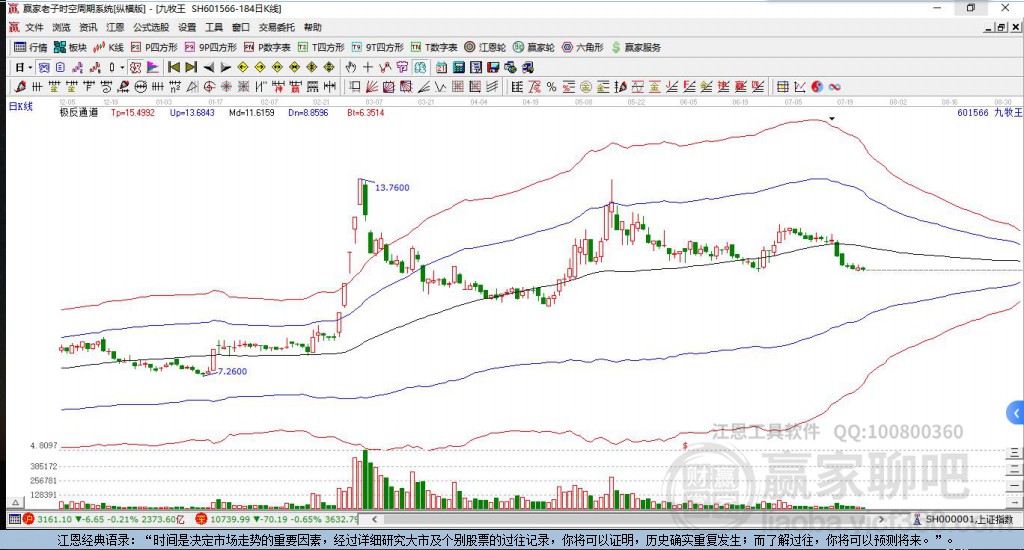The height and width of the screenshot is (550, 1024).
Task: Open the 江恩 menu
Action: pos(115,27)
